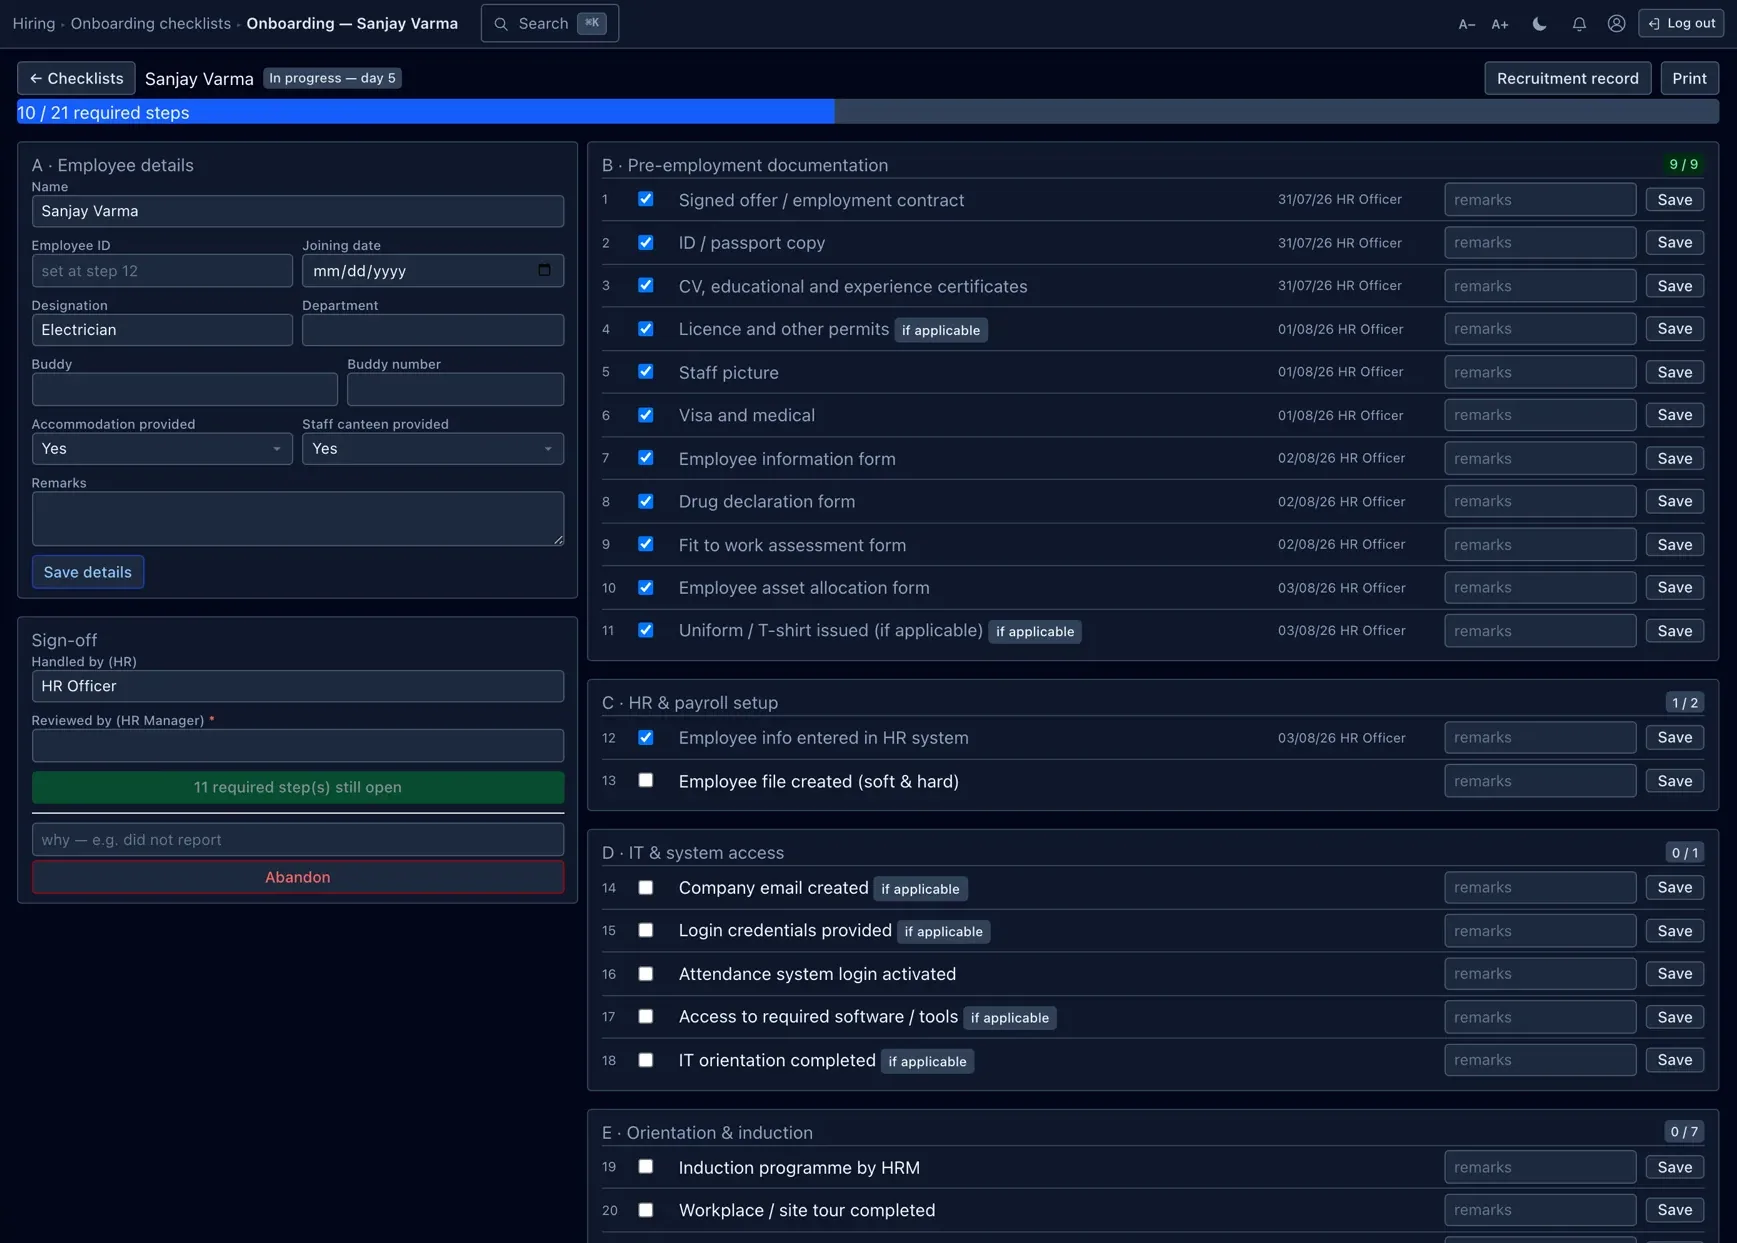Save the Licence and other permits row
Viewport: 1737px width, 1243px height.
click(x=1675, y=329)
